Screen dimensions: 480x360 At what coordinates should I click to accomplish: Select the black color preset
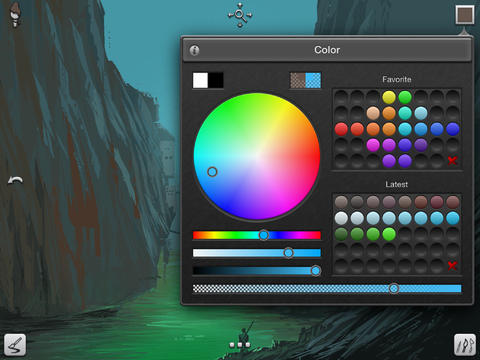[x=216, y=80]
